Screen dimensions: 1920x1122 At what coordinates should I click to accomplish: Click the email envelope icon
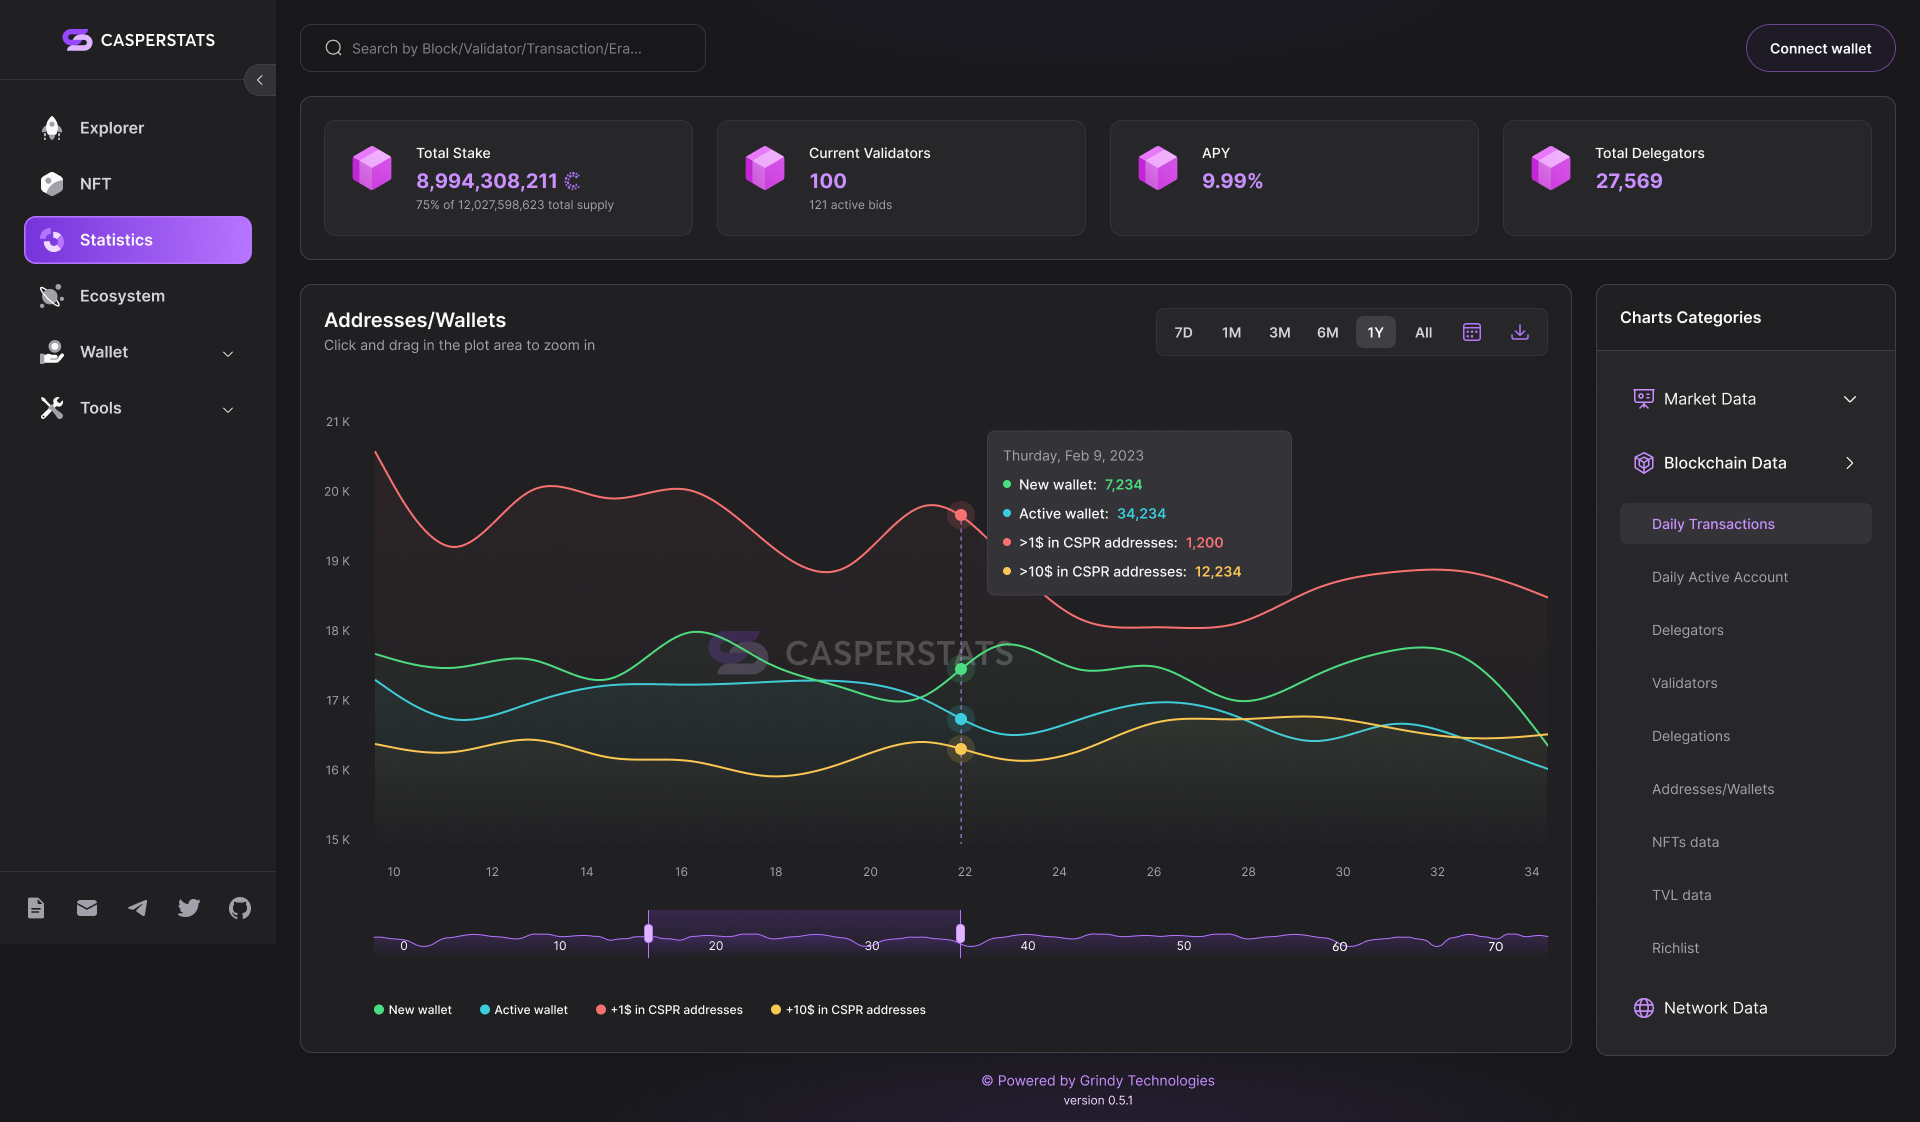coord(87,908)
